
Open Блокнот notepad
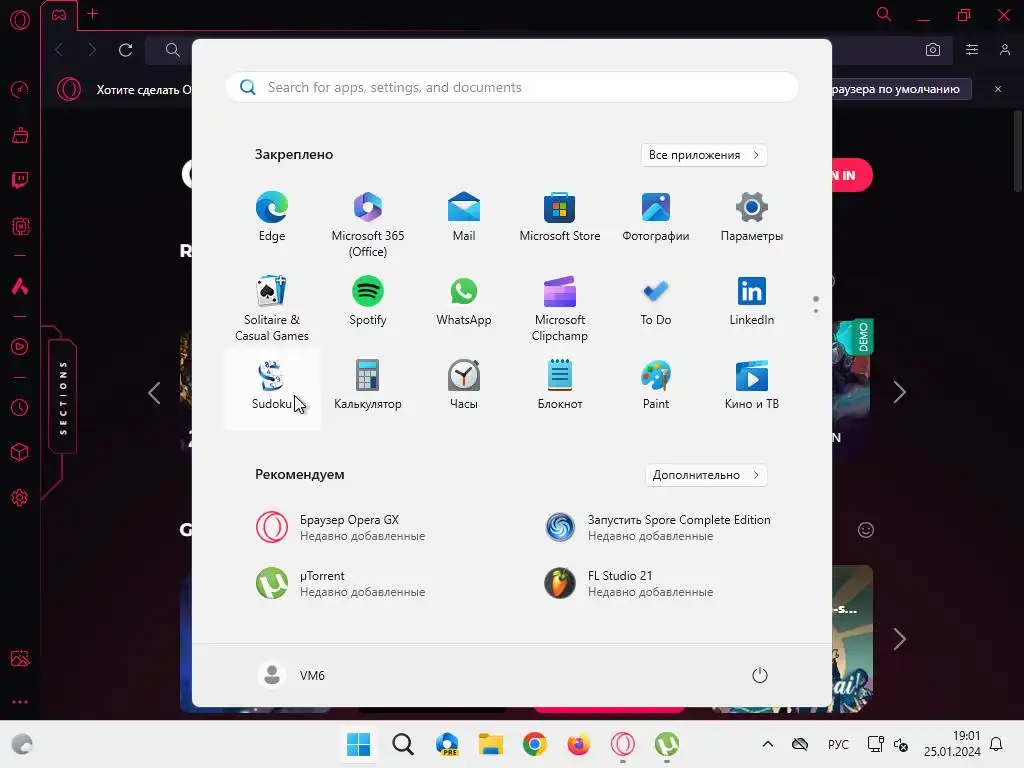(560, 385)
